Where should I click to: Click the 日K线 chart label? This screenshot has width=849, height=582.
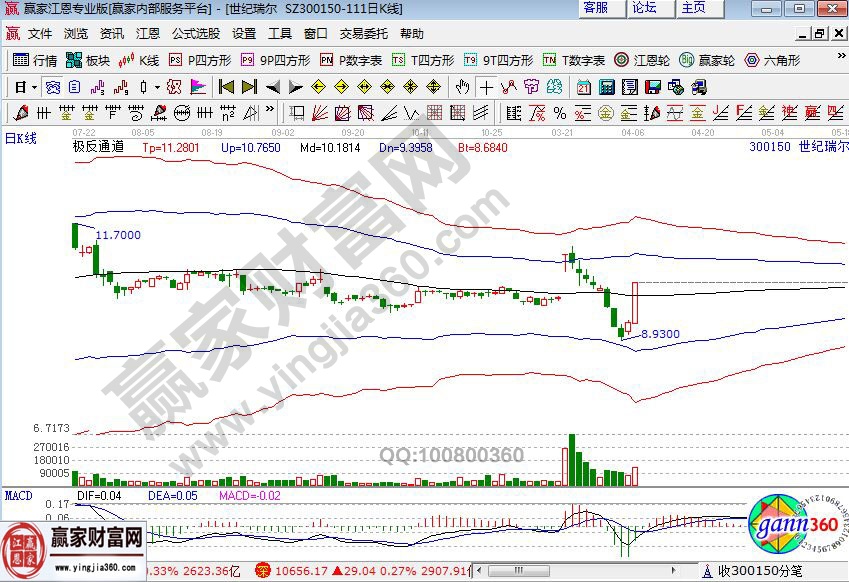coord(22,137)
